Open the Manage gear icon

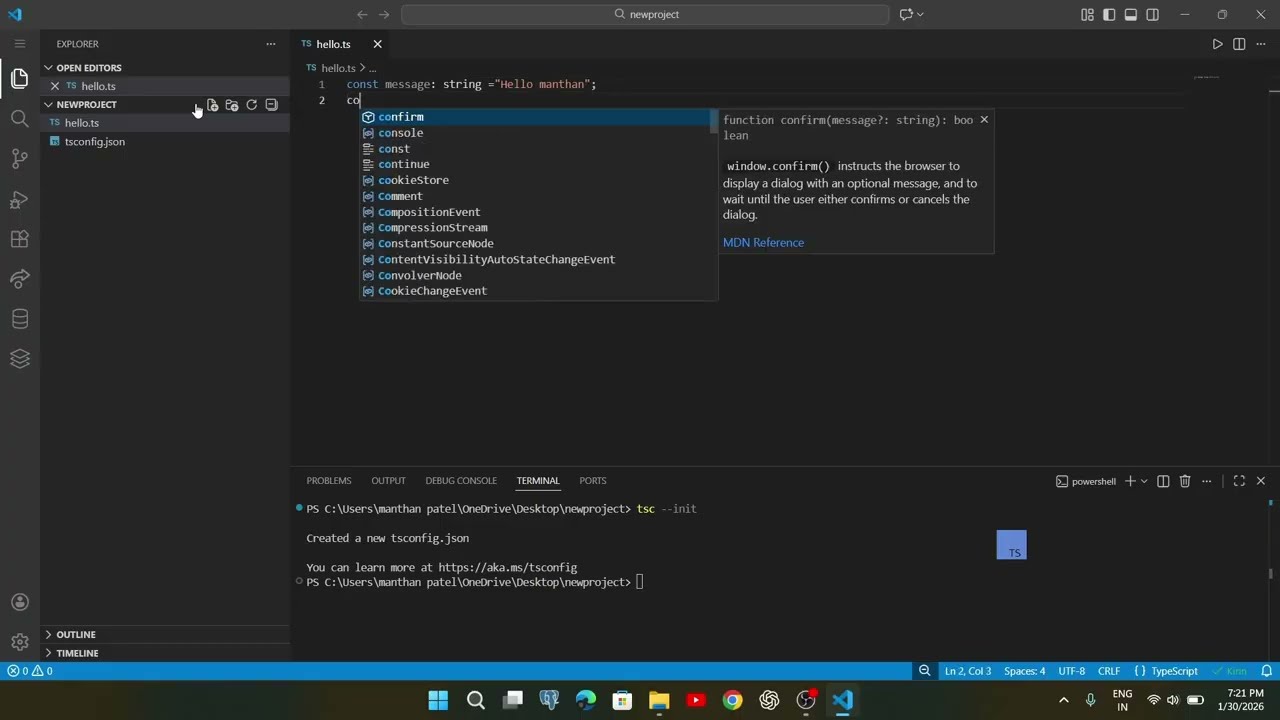19,642
